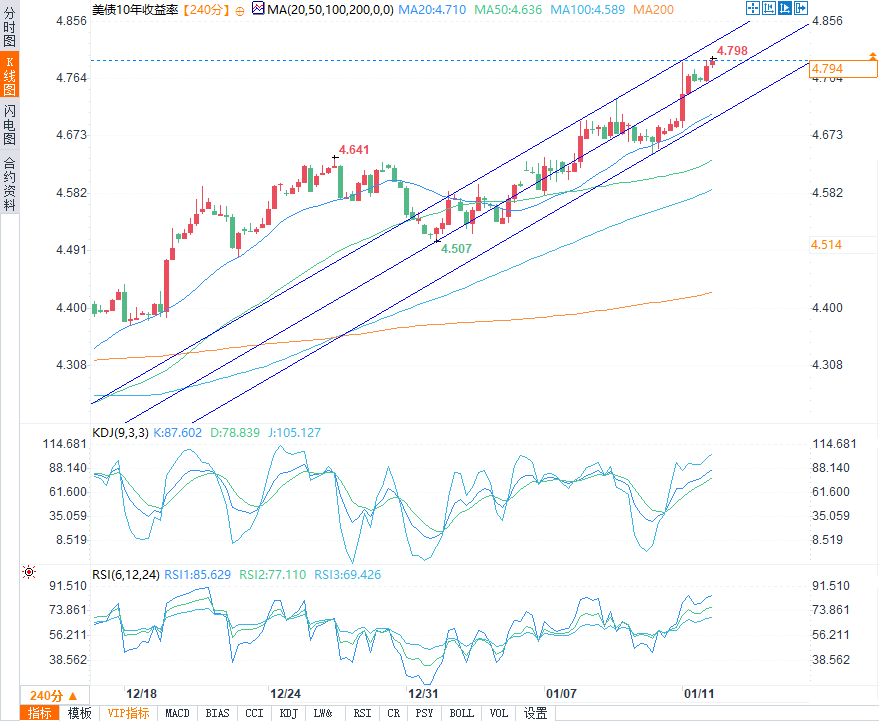The image size is (879, 721).
Task: Open the 模板 tab
Action: (79, 713)
